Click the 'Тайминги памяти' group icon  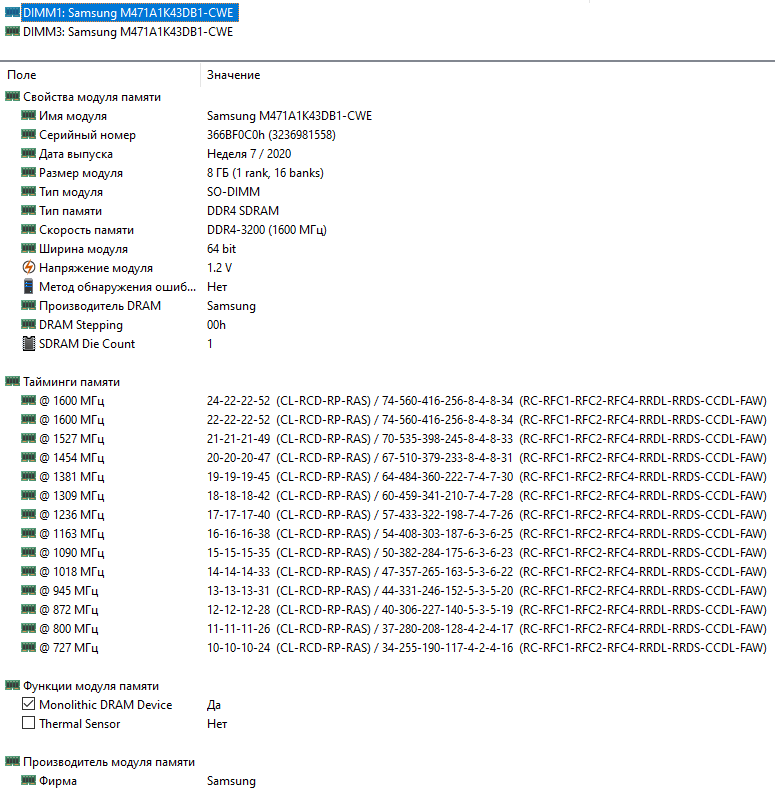pos(12,381)
